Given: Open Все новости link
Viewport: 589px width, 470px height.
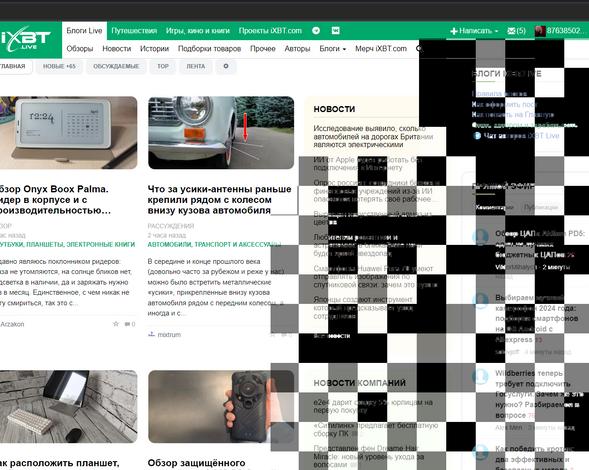Looking at the screenshot, I should (332, 335).
